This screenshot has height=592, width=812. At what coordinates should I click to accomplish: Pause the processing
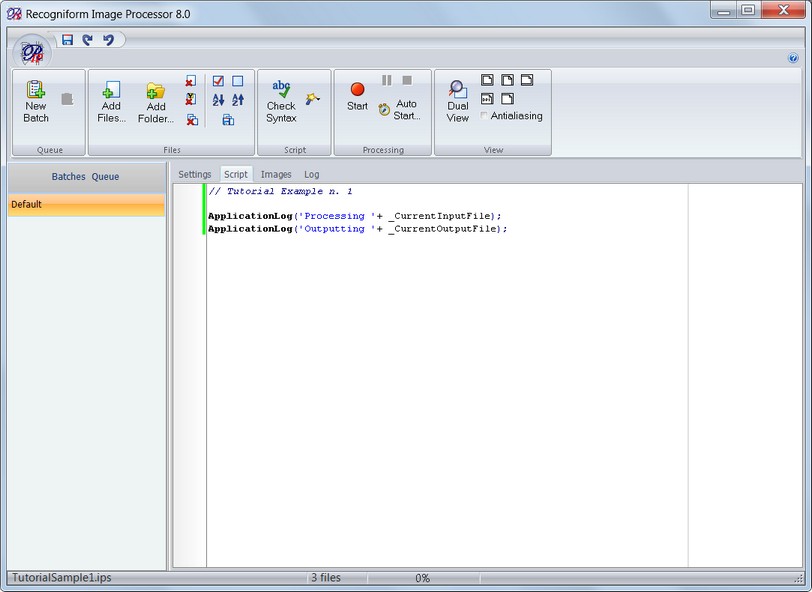pos(387,80)
